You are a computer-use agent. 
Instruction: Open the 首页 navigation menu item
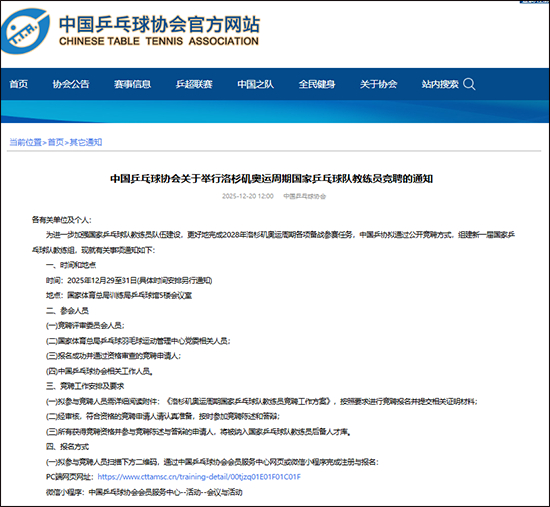tap(19, 84)
